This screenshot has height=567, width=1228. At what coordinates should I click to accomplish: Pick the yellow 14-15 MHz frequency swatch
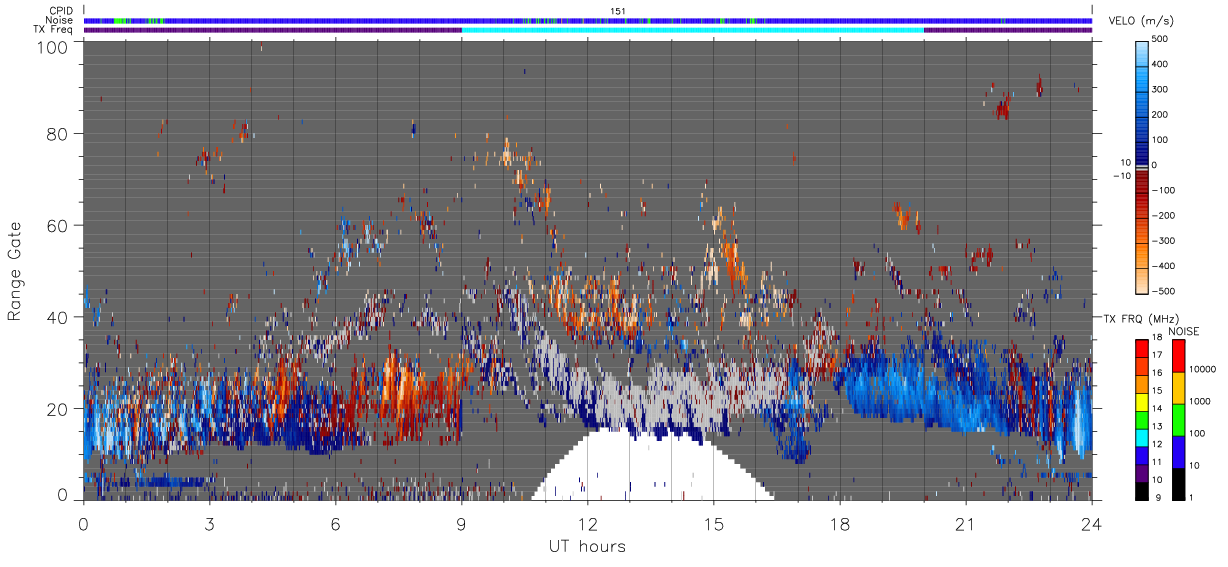1142,400
